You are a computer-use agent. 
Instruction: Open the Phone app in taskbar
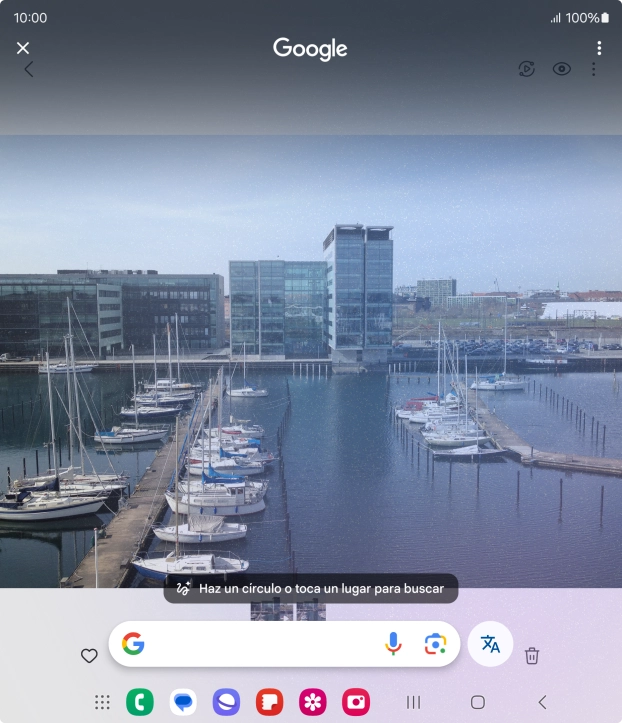pyautogui.click(x=140, y=702)
